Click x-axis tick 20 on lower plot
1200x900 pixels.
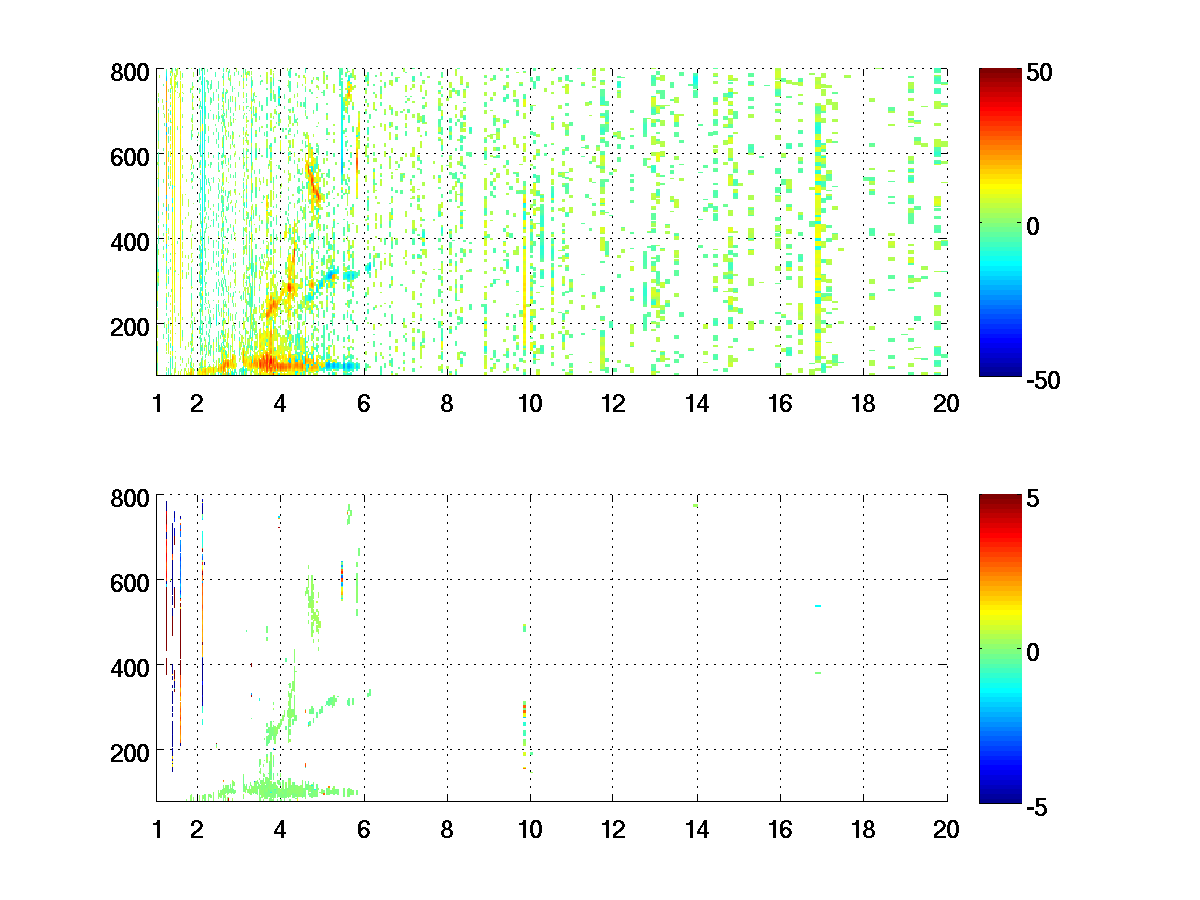click(x=946, y=829)
